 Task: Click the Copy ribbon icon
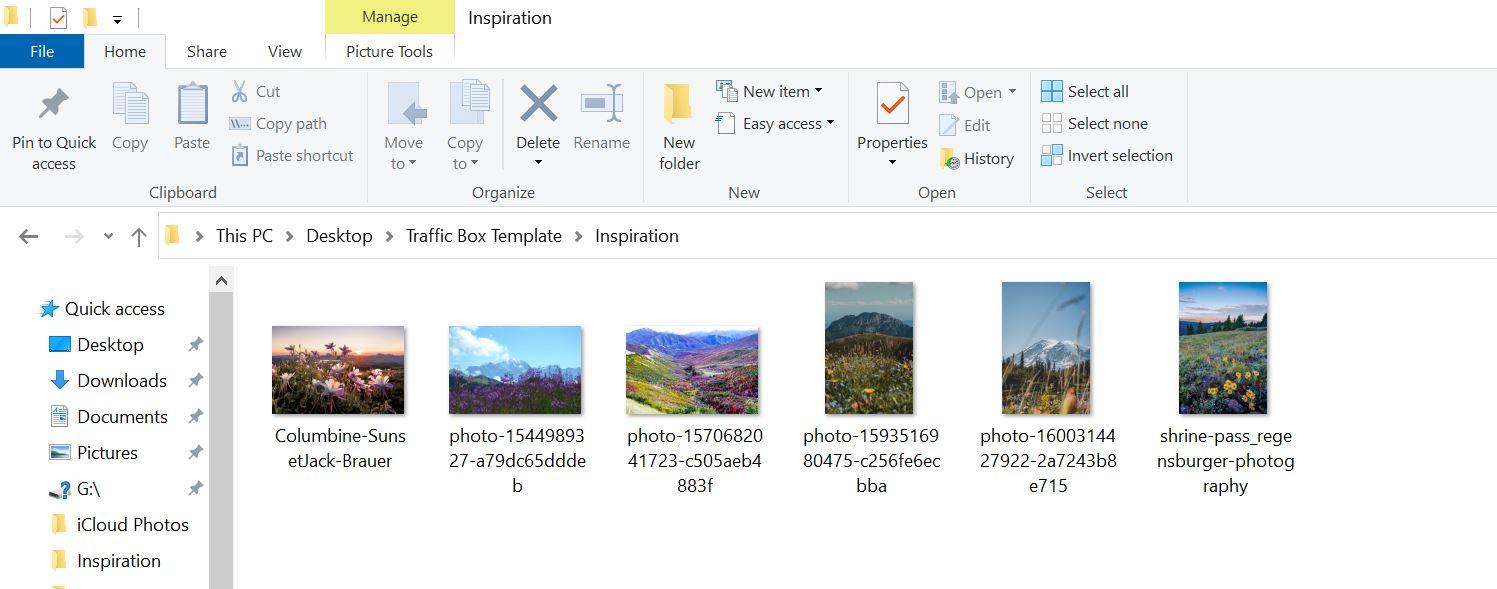click(130, 104)
